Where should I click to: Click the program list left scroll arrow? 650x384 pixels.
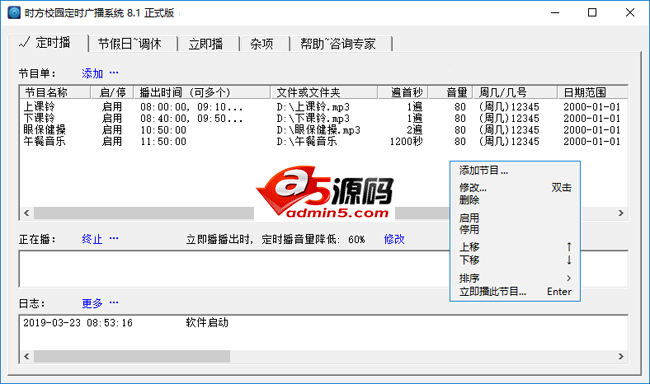[27, 213]
